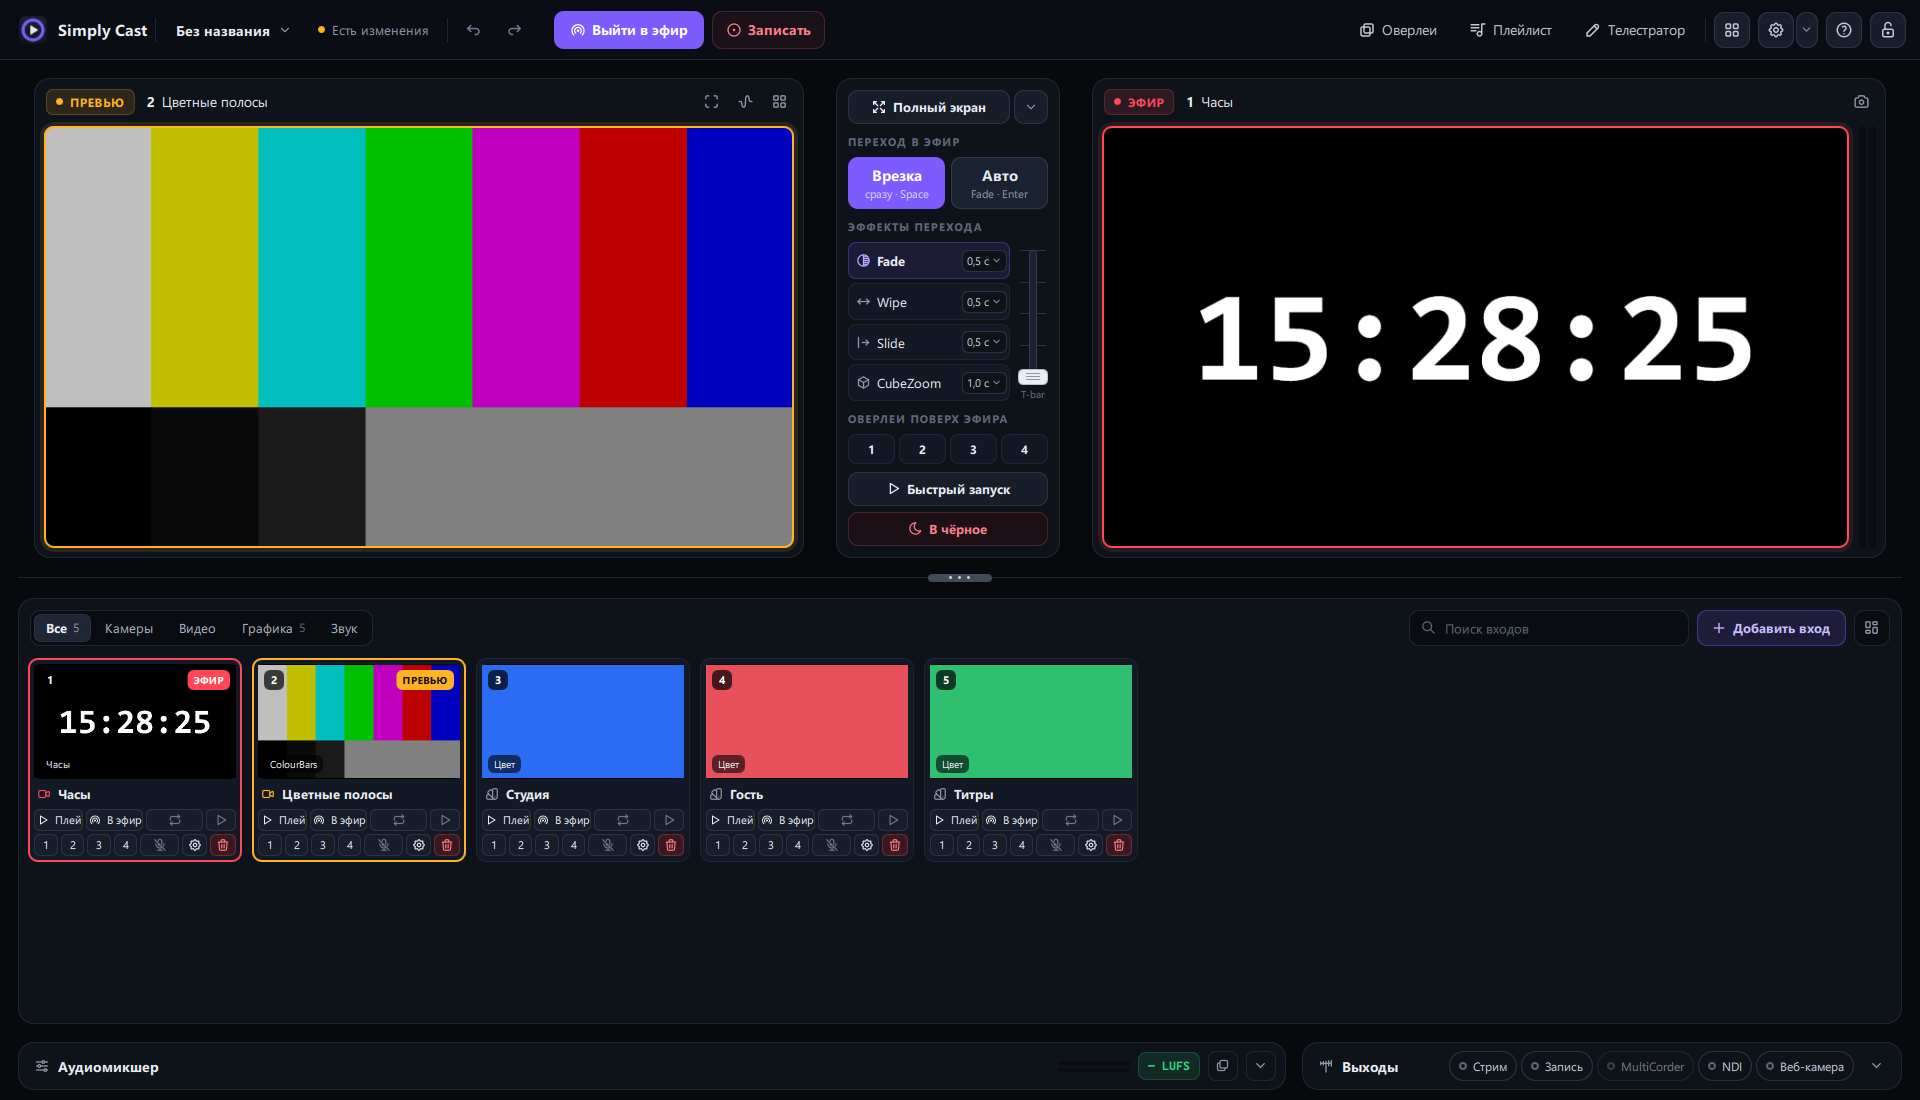Click the В чёрное button

(x=948, y=529)
